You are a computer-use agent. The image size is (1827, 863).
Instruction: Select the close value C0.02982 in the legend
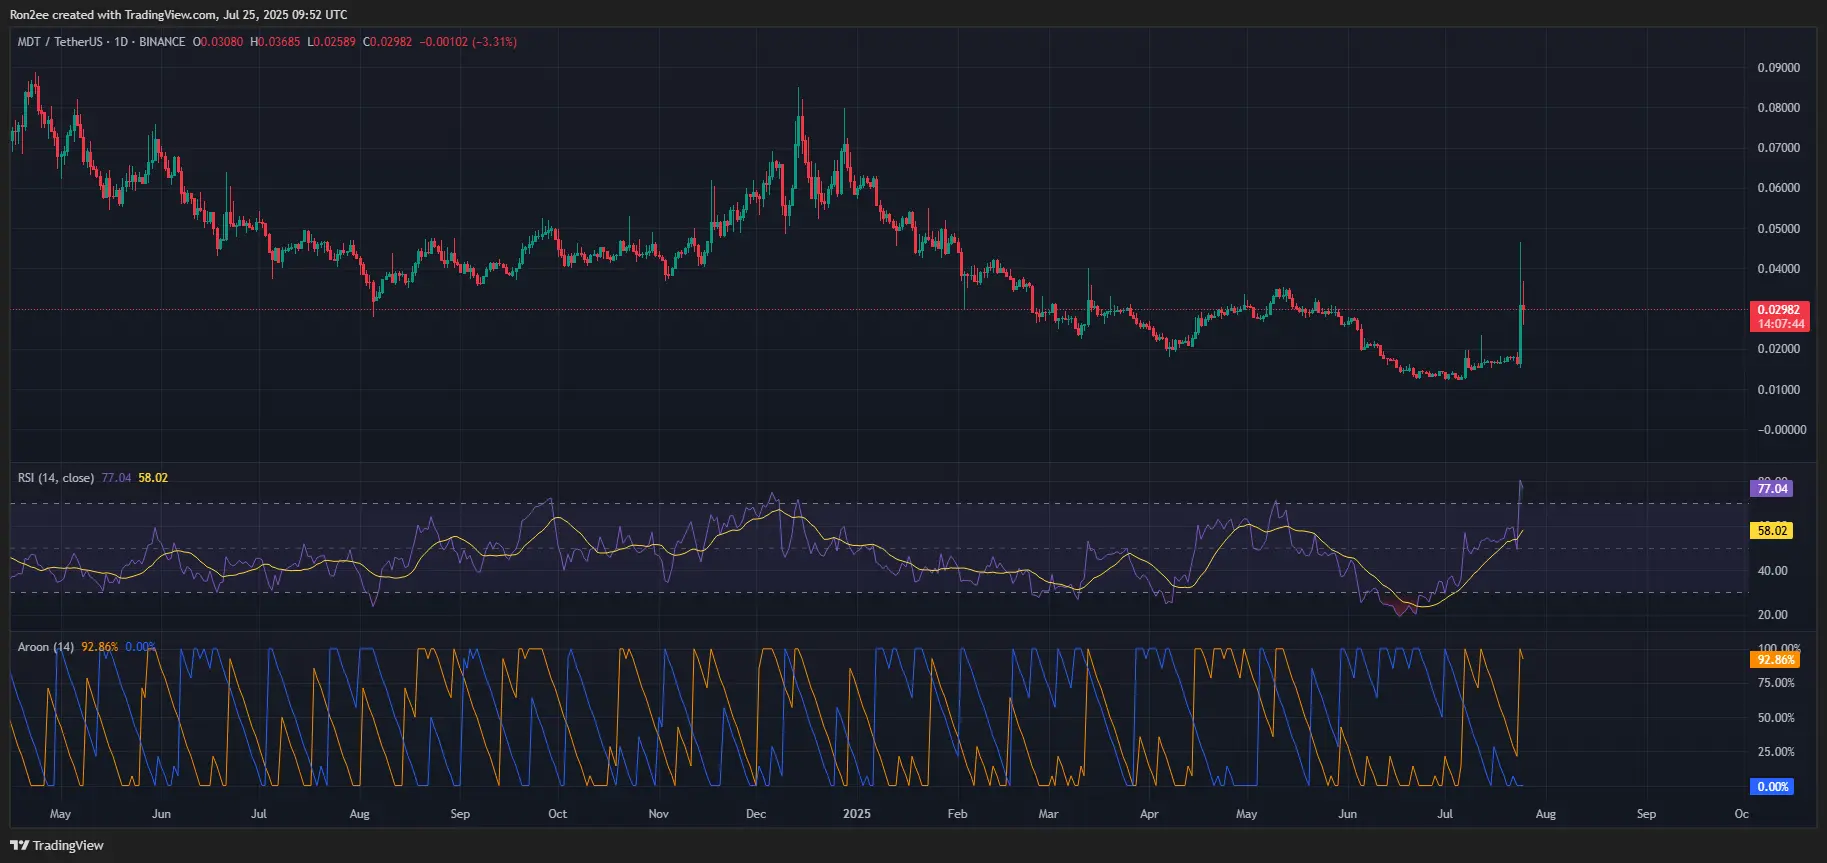click(x=387, y=42)
